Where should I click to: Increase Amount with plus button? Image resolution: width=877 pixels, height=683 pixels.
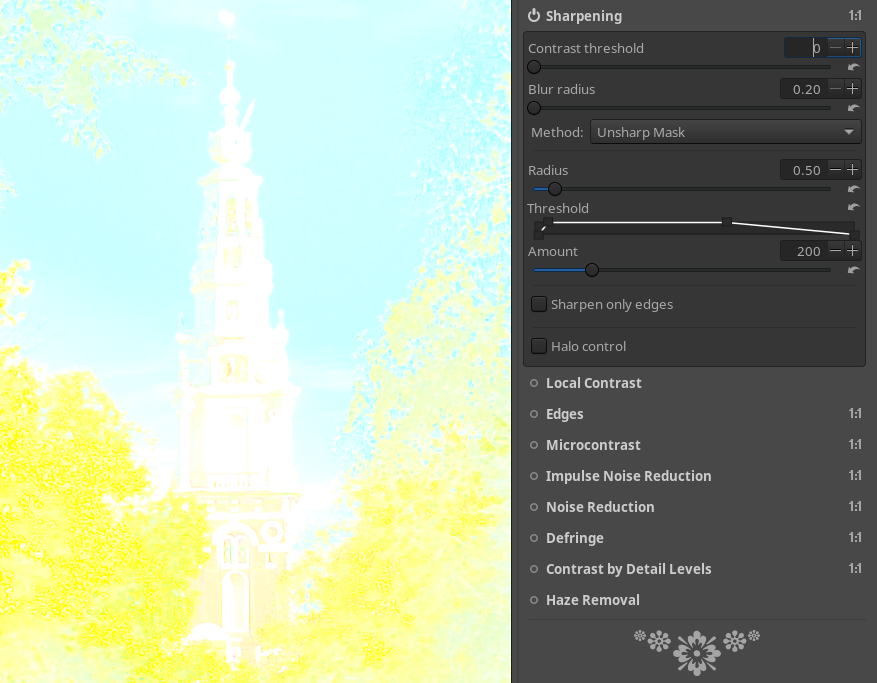pyautogui.click(x=852, y=251)
